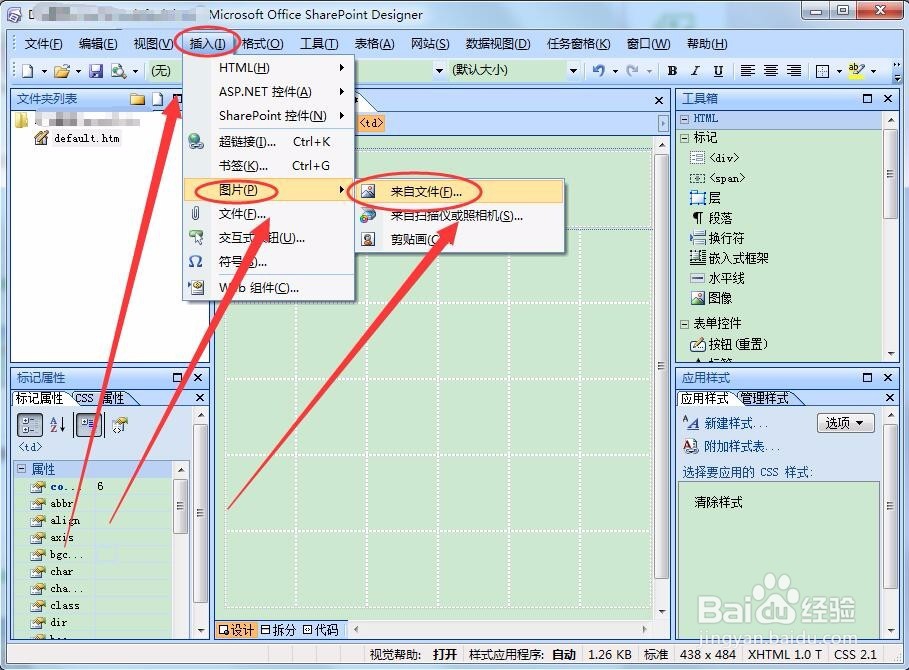Image resolution: width=909 pixels, height=670 pixels.
Task: Click the Highlight color icon
Action: 856,71
